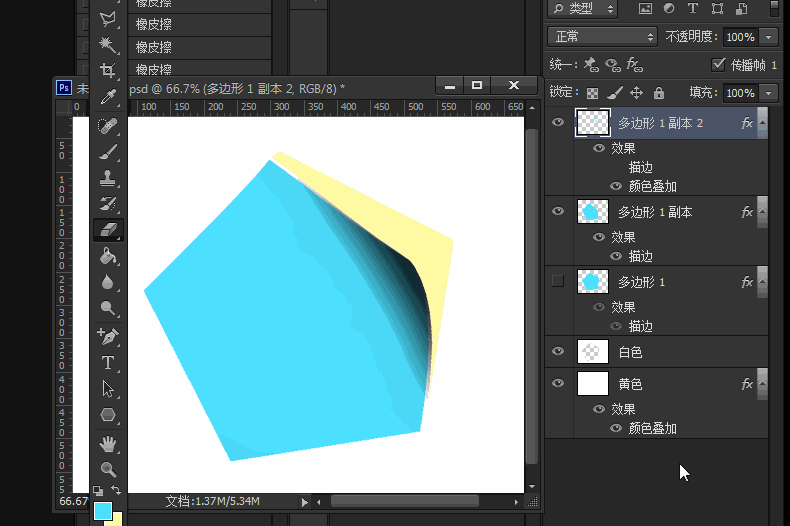The image size is (790, 526).
Task: Hide layer 多边形 1 副本
Action: (558, 211)
